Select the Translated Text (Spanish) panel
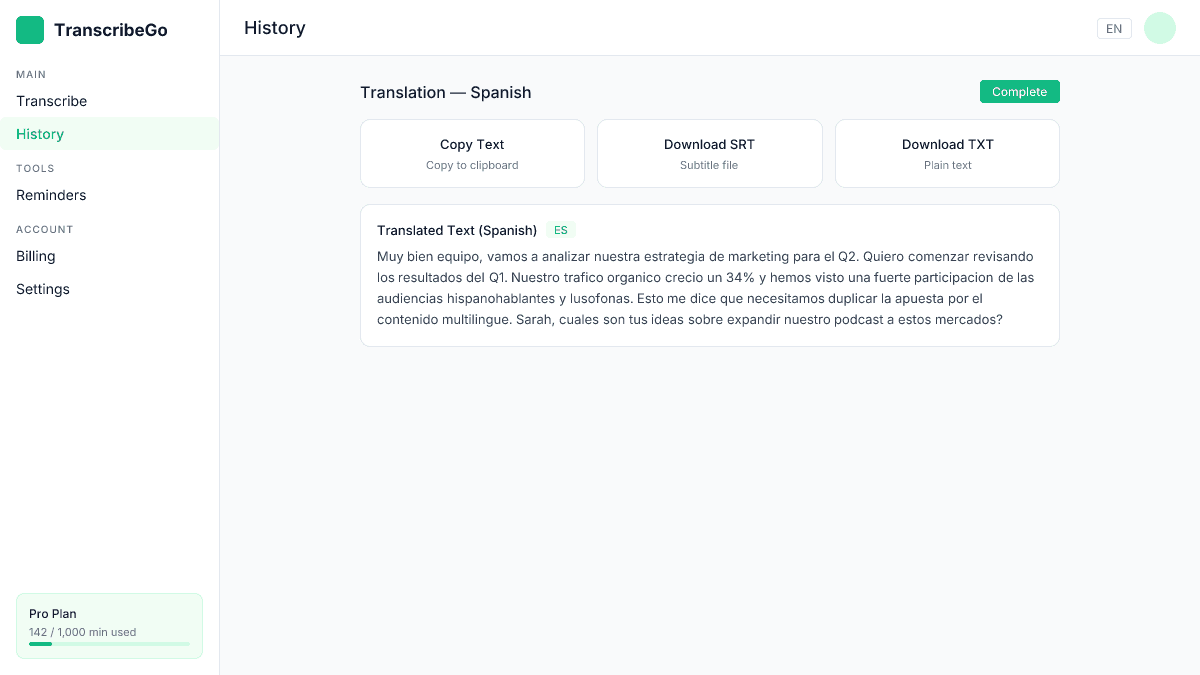 click(x=709, y=275)
